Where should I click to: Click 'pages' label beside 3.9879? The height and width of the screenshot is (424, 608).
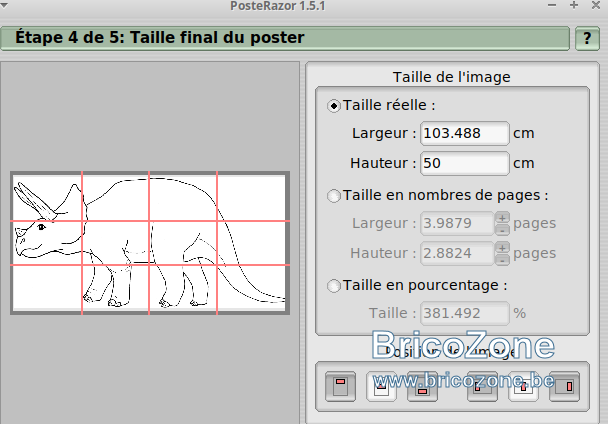(x=535, y=224)
